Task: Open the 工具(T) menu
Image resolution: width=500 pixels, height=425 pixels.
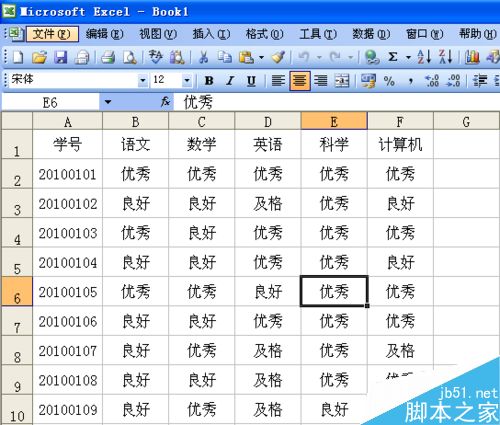Action: click(x=318, y=34)
